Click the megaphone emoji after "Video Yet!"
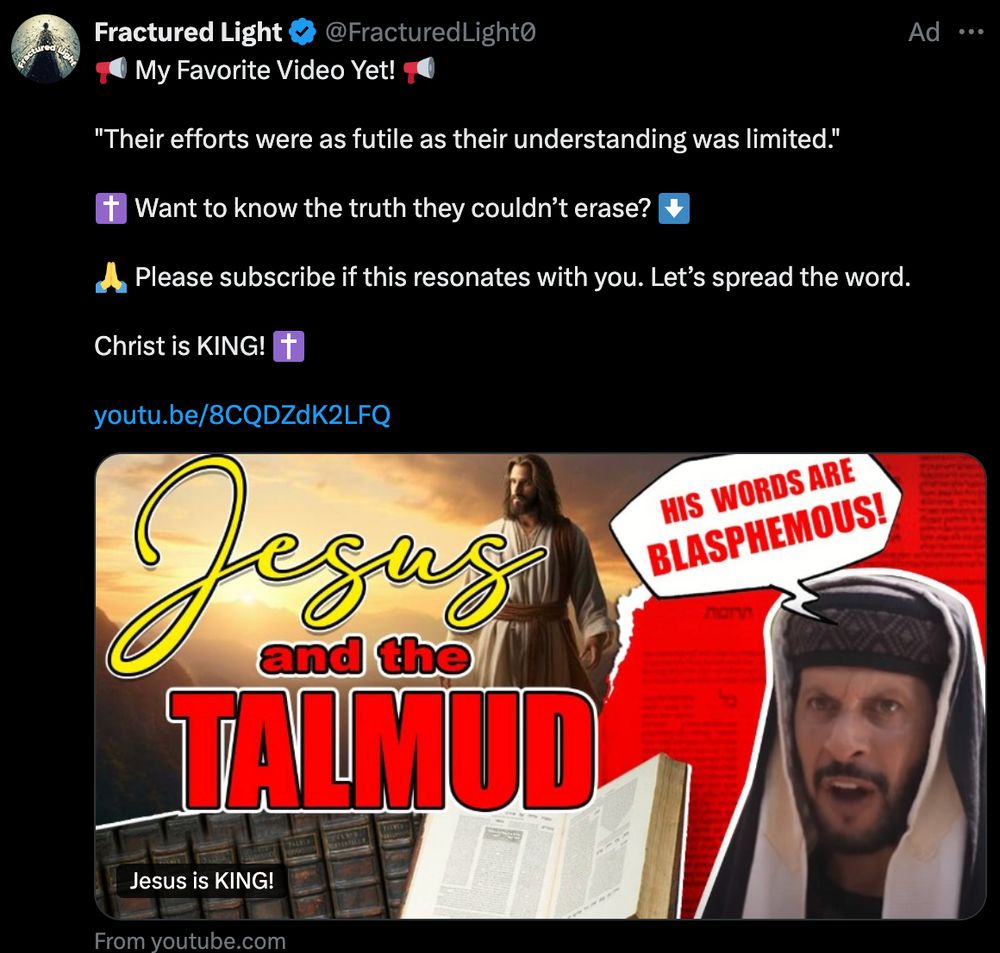 (419, 70)
